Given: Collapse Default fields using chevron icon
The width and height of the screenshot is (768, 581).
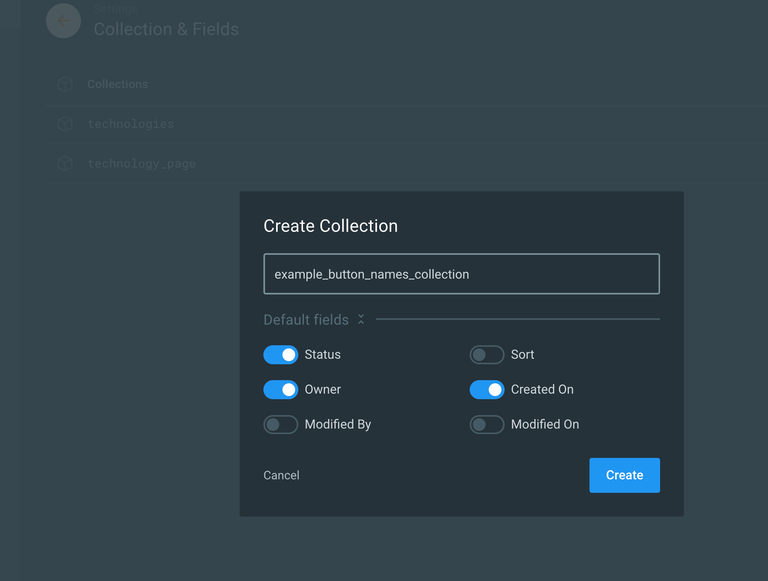Looking at the screenshot, I should [361, 320].
